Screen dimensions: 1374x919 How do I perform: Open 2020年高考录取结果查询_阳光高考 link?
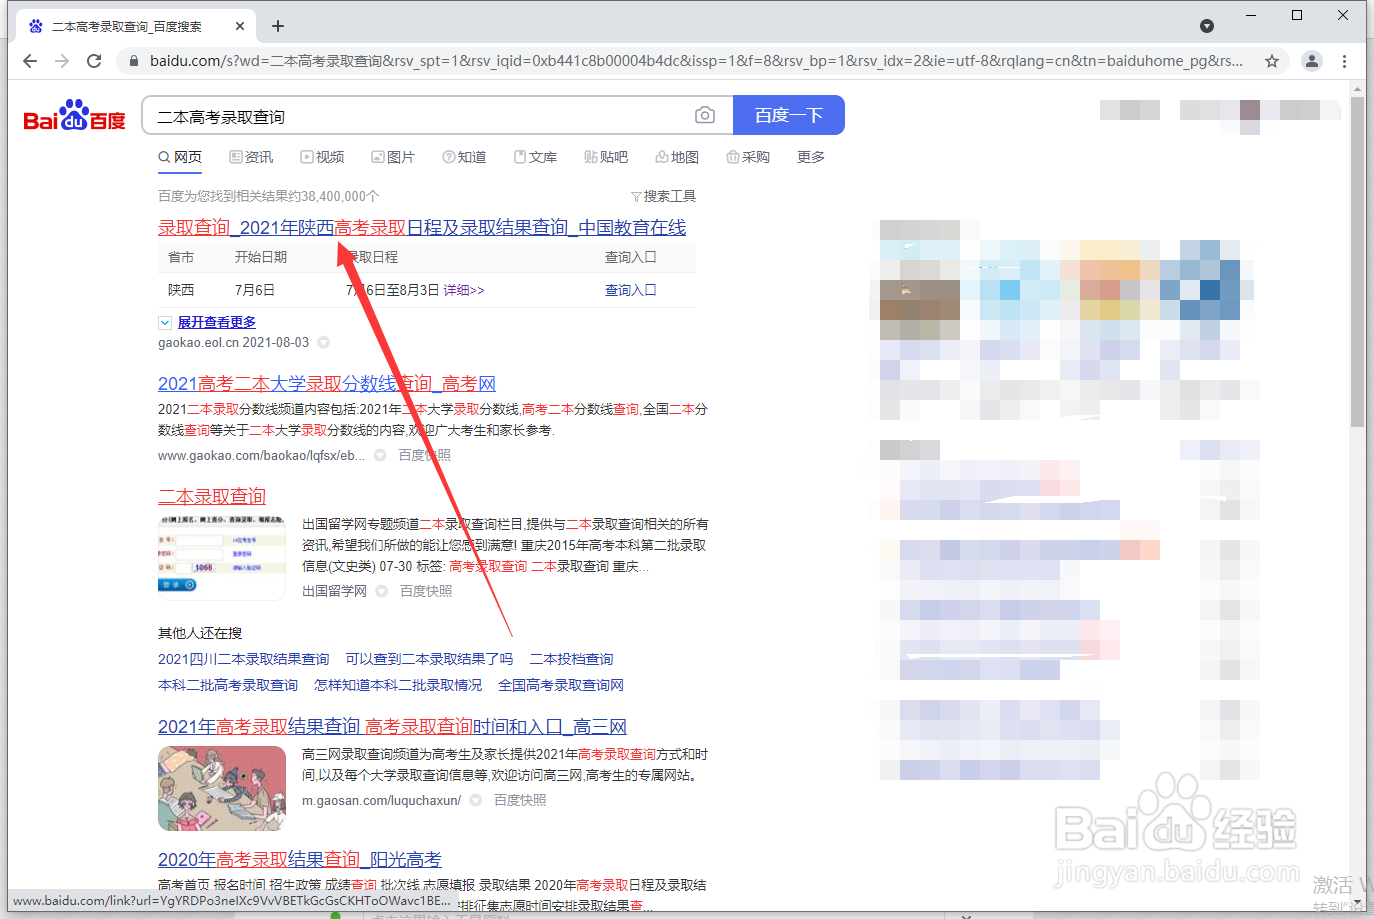click(x=300, y=860)
